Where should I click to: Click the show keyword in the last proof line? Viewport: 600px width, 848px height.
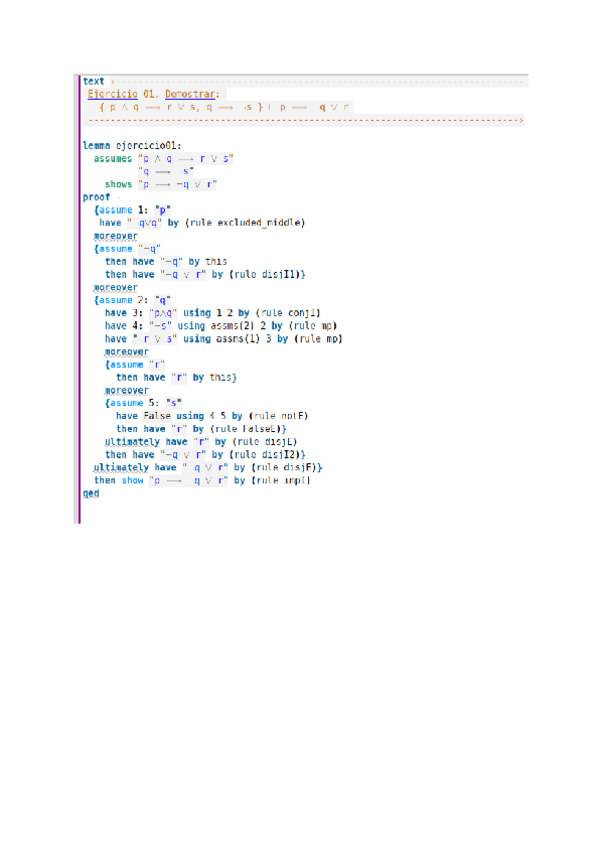click(x=133, y=480)
